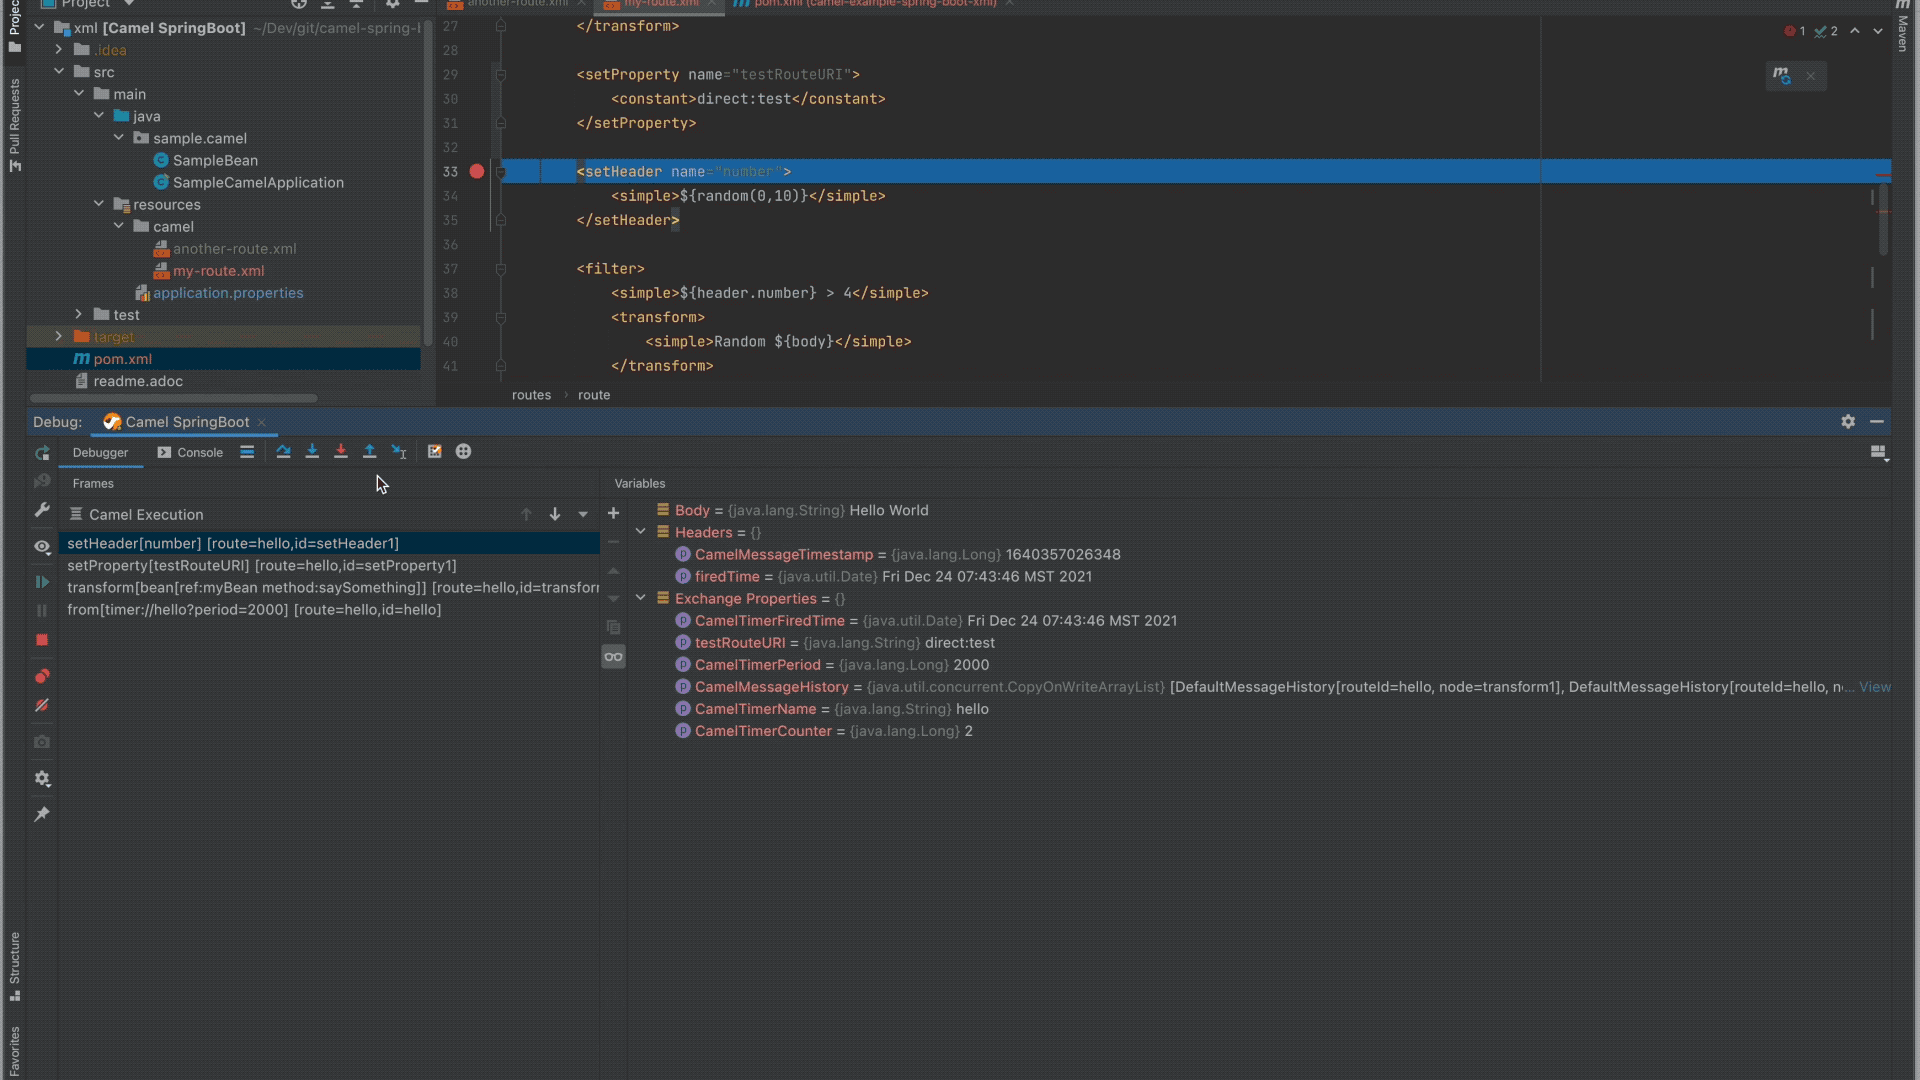Image resolution: width=1920 pixels, height=1080 pixels.
Task: Select the Debugger tab
Action: 100,453
